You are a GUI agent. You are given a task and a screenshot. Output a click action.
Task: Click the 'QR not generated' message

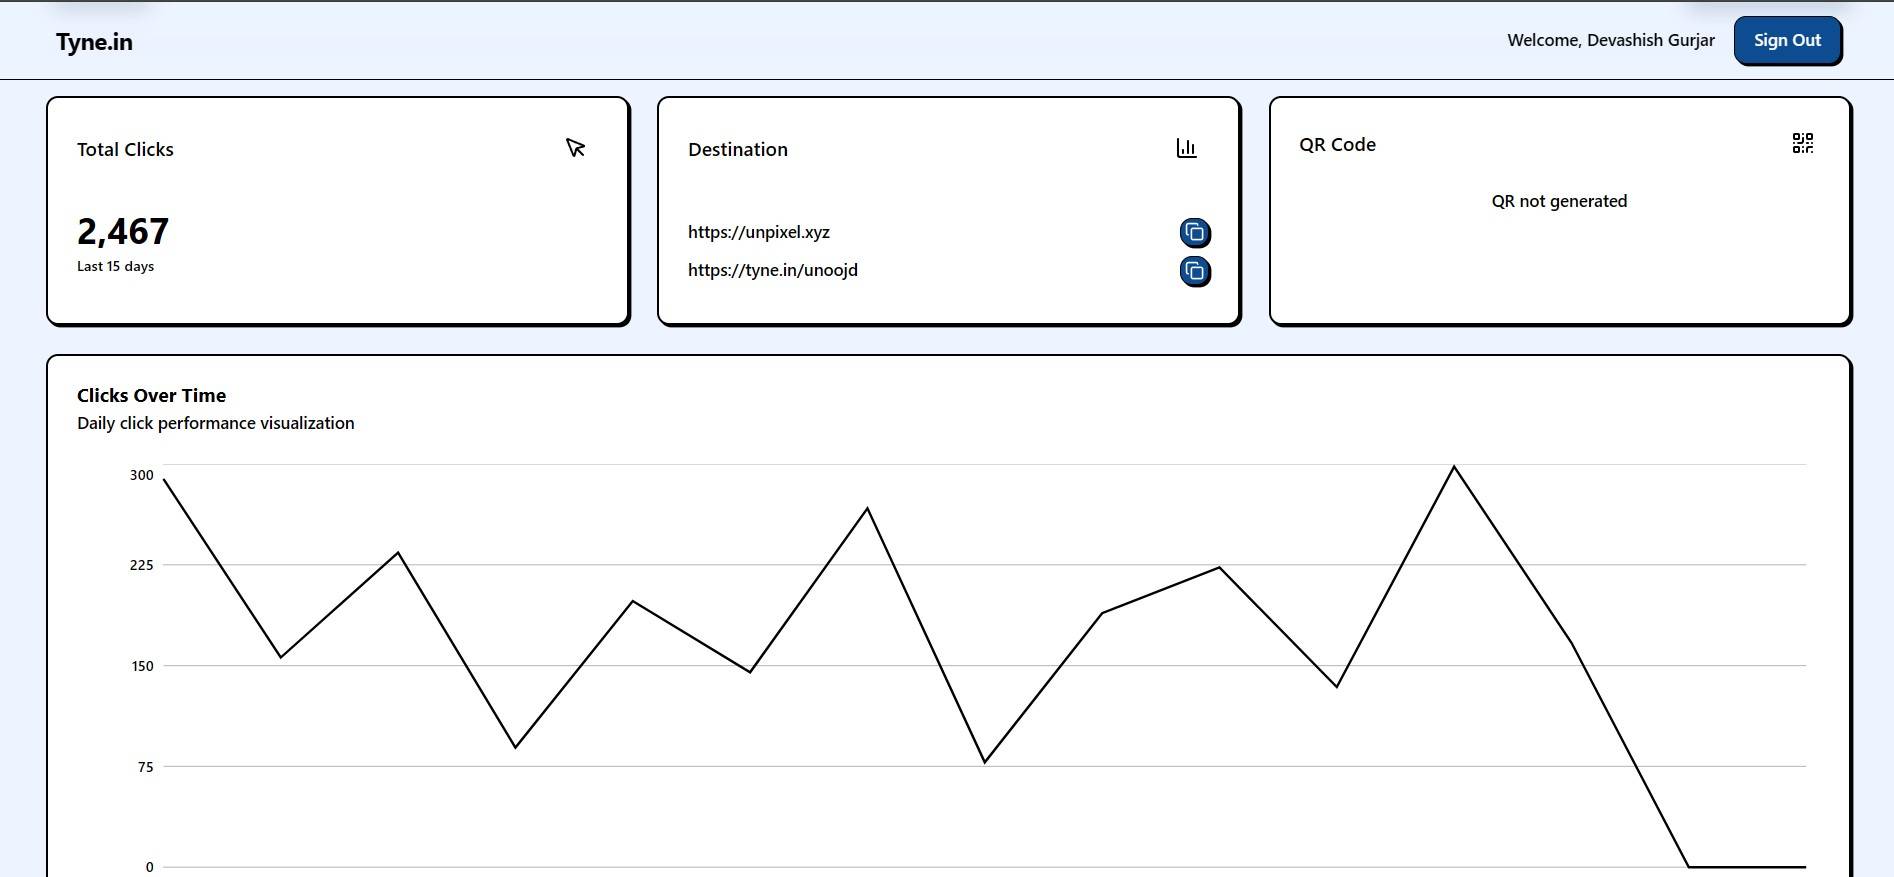pos(1558,201)
